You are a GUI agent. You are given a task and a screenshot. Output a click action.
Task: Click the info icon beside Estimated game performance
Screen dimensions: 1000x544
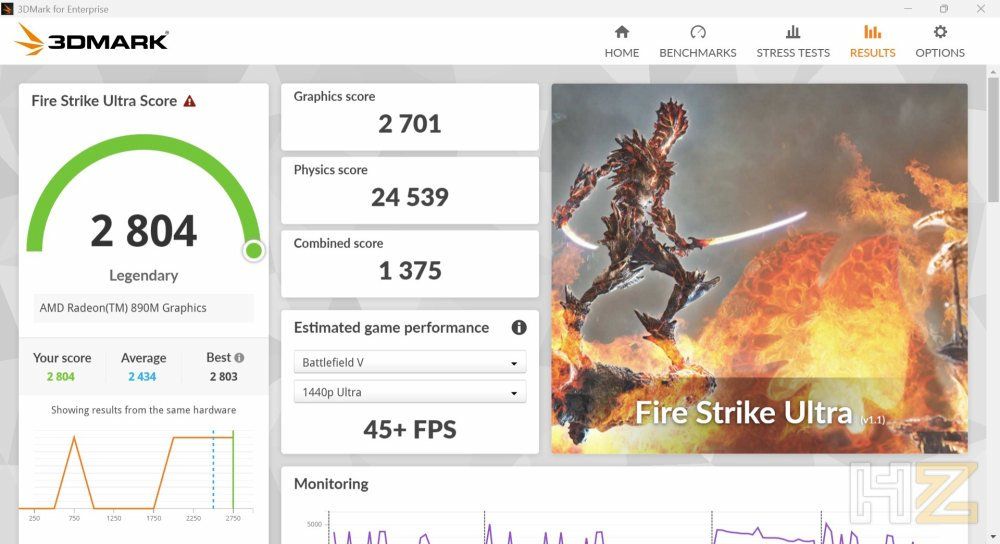tap(519, 327)
